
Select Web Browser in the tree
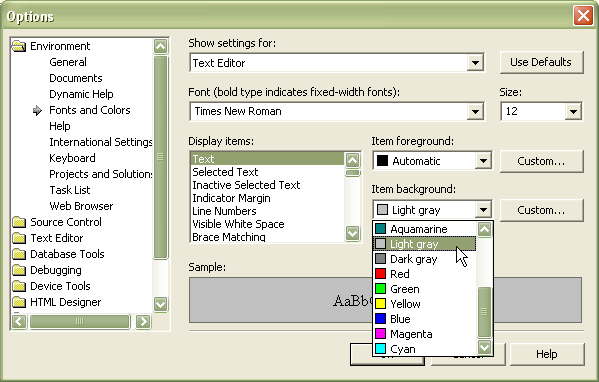(81, 206)
